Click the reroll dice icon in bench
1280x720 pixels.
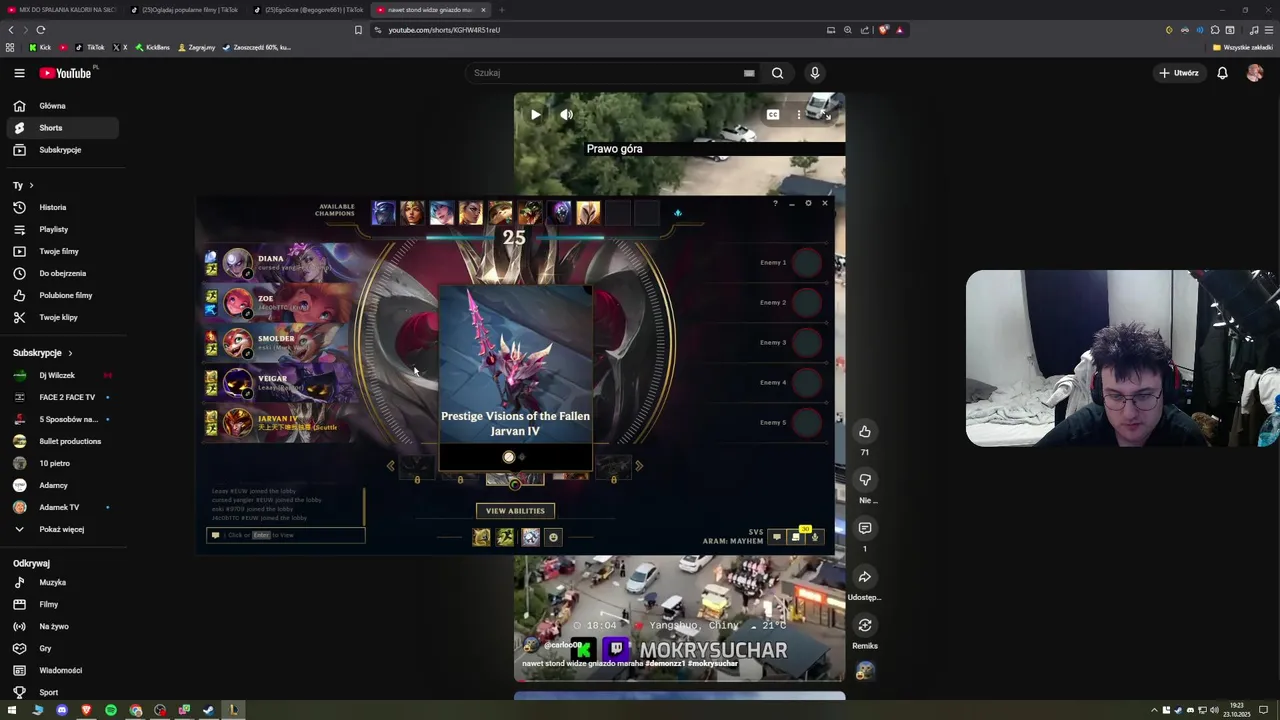(677, 213)
